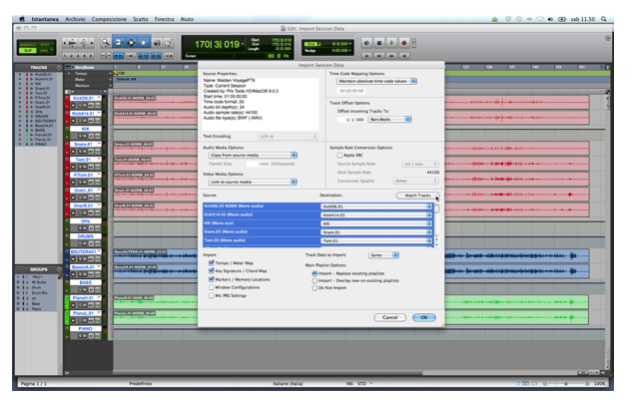
Task: Open the Archivio menu
Action: coord(75,19)
